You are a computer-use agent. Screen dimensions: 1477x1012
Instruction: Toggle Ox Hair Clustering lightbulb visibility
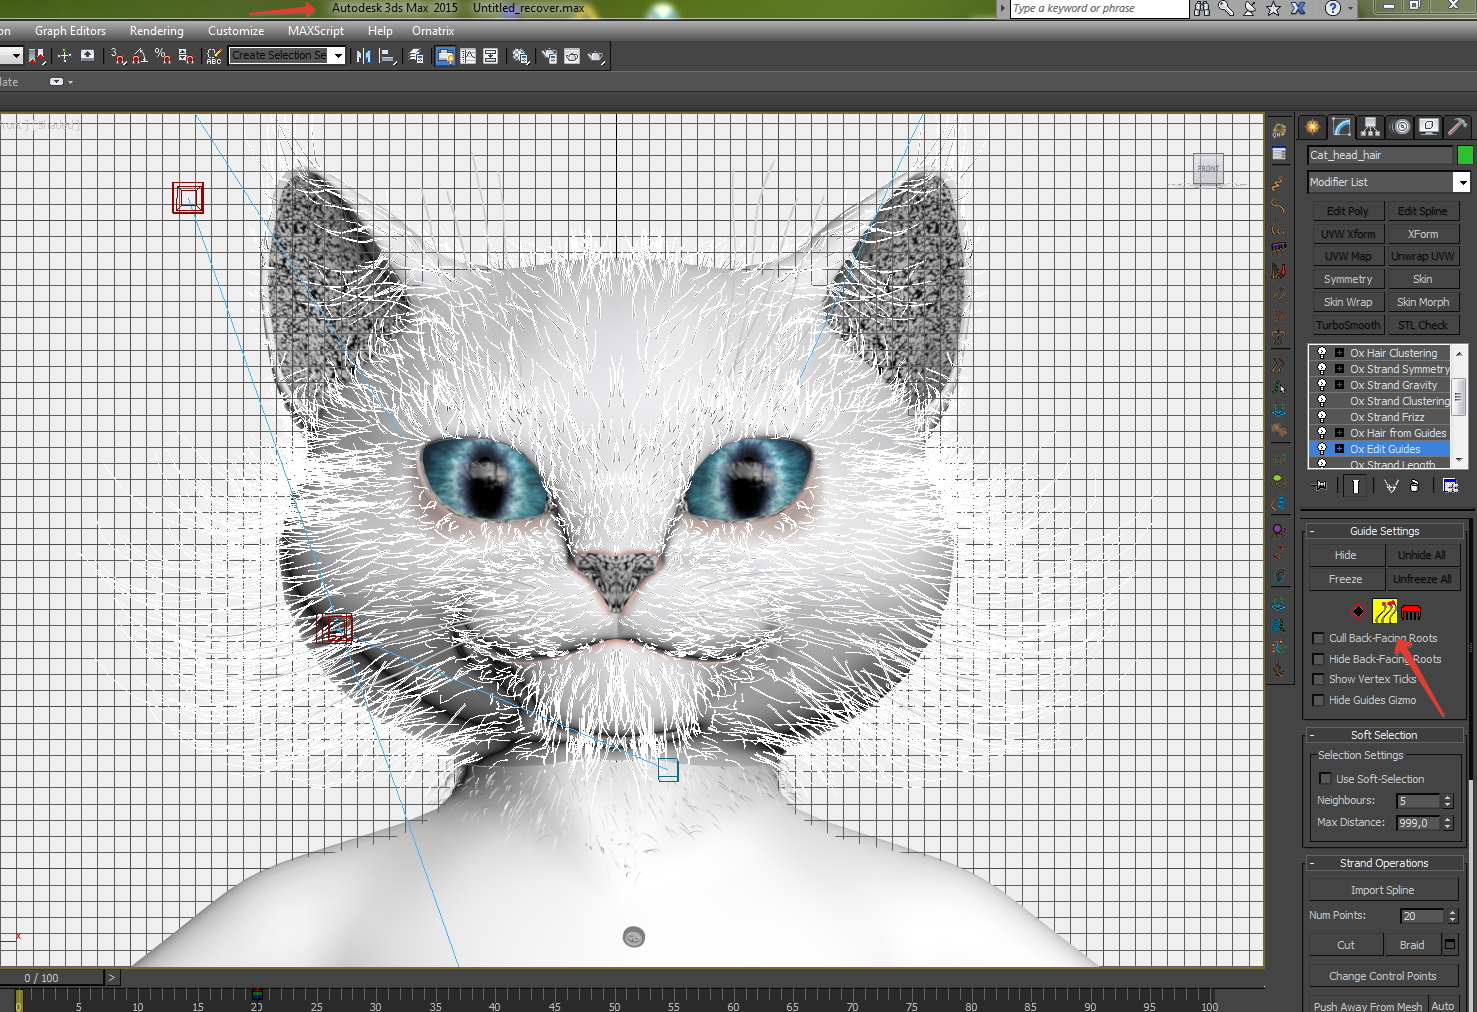pyautogui.click(x=1322, y=353)
